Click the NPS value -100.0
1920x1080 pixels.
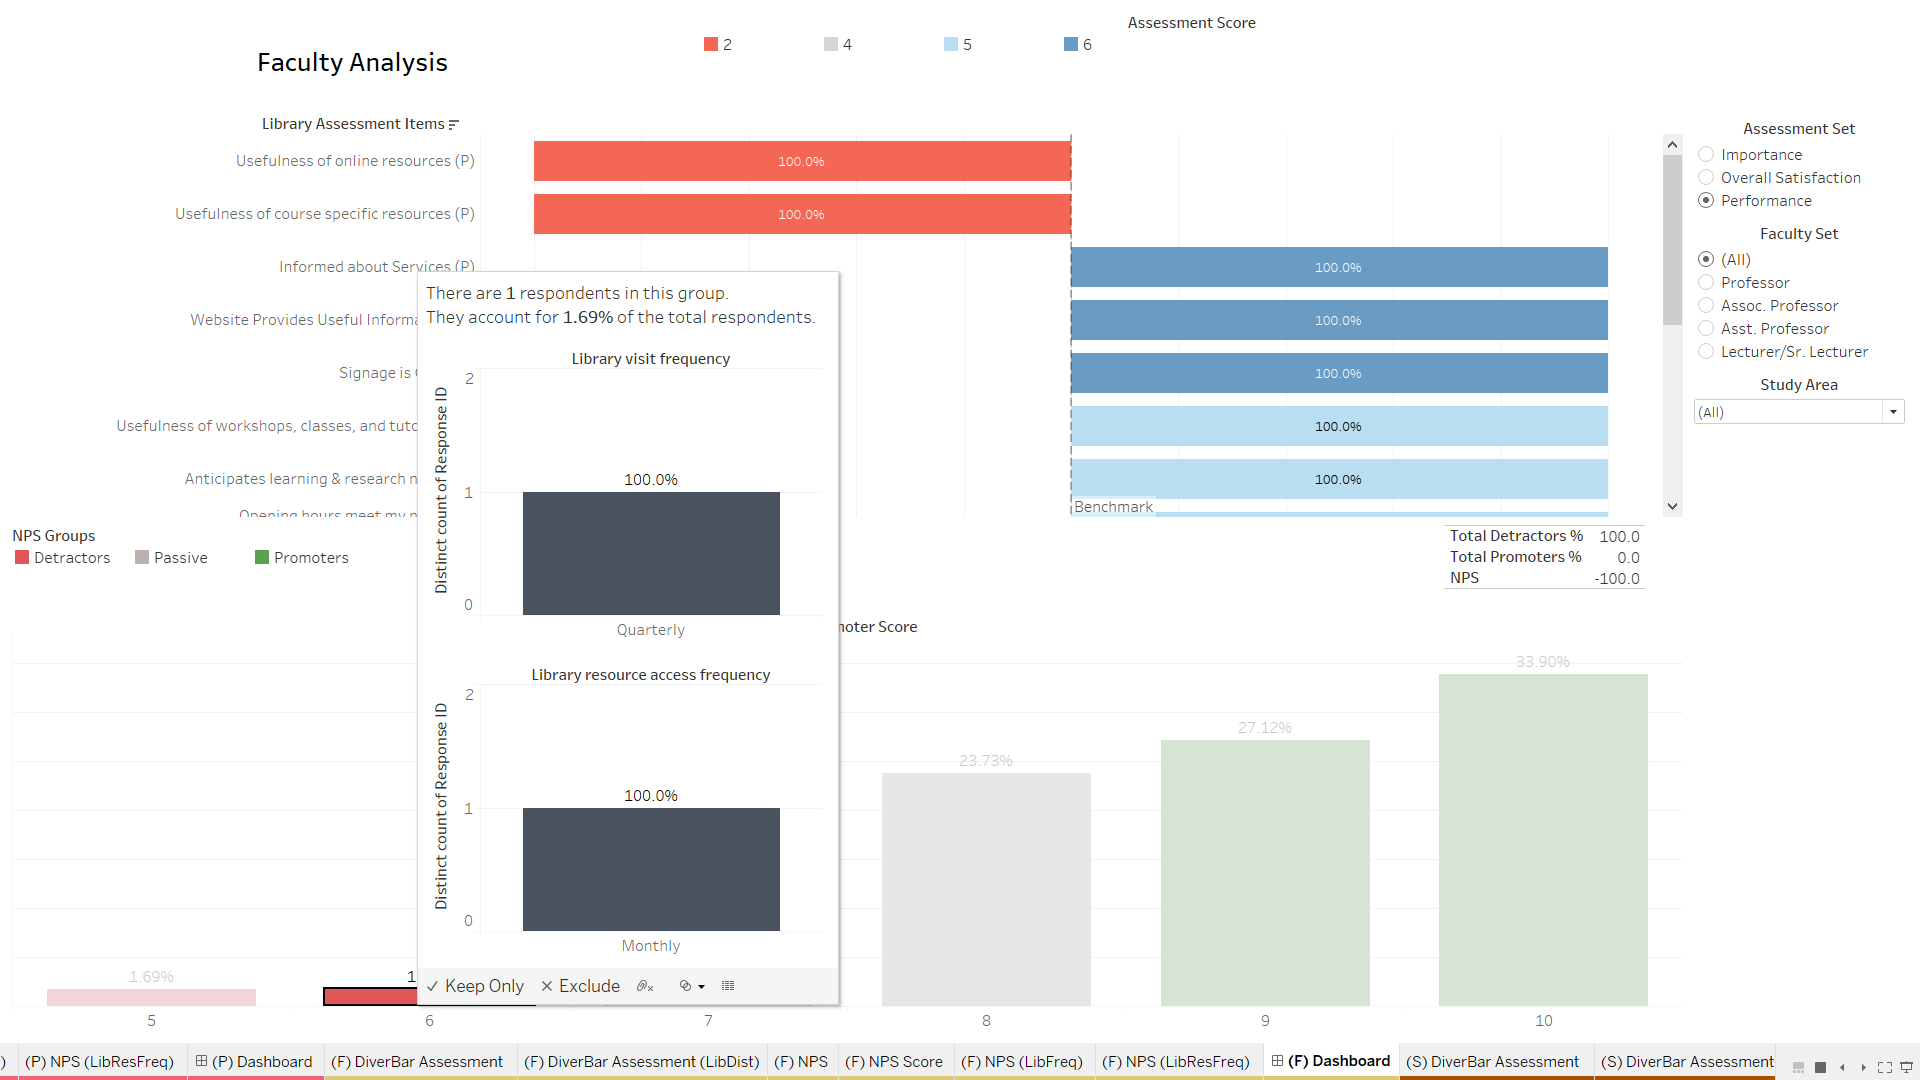(x=1617, y=578)
